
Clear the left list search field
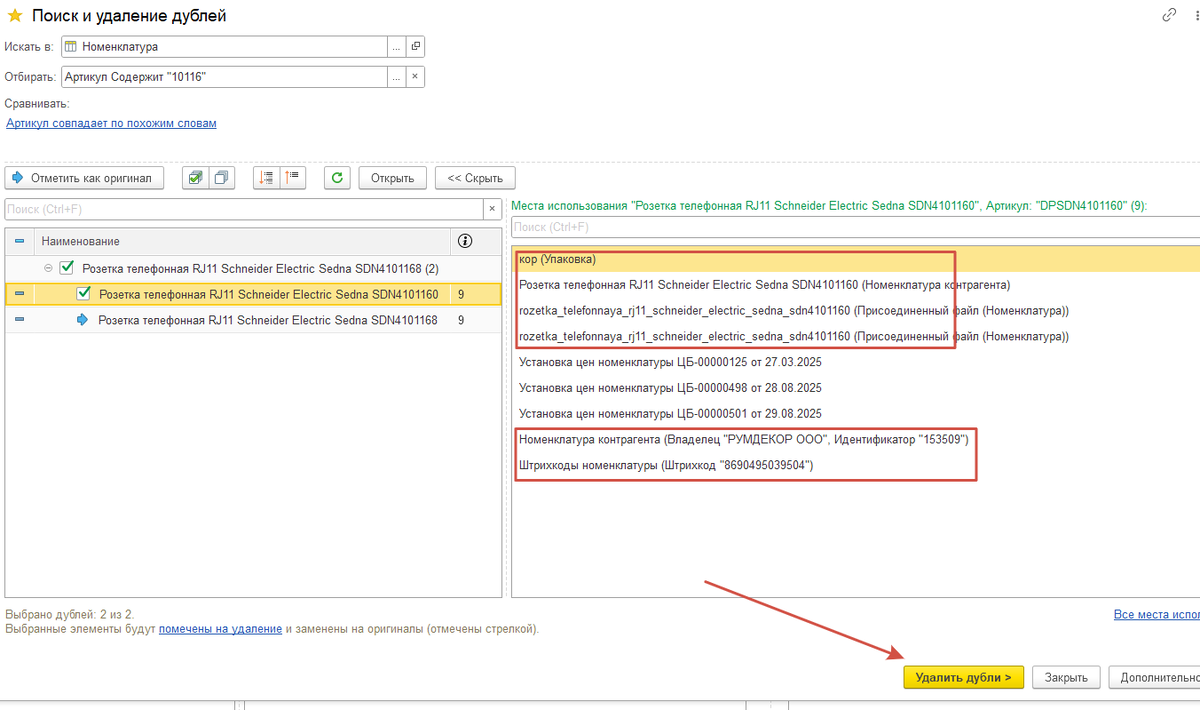pyautogui.click(x=492, y=209)
